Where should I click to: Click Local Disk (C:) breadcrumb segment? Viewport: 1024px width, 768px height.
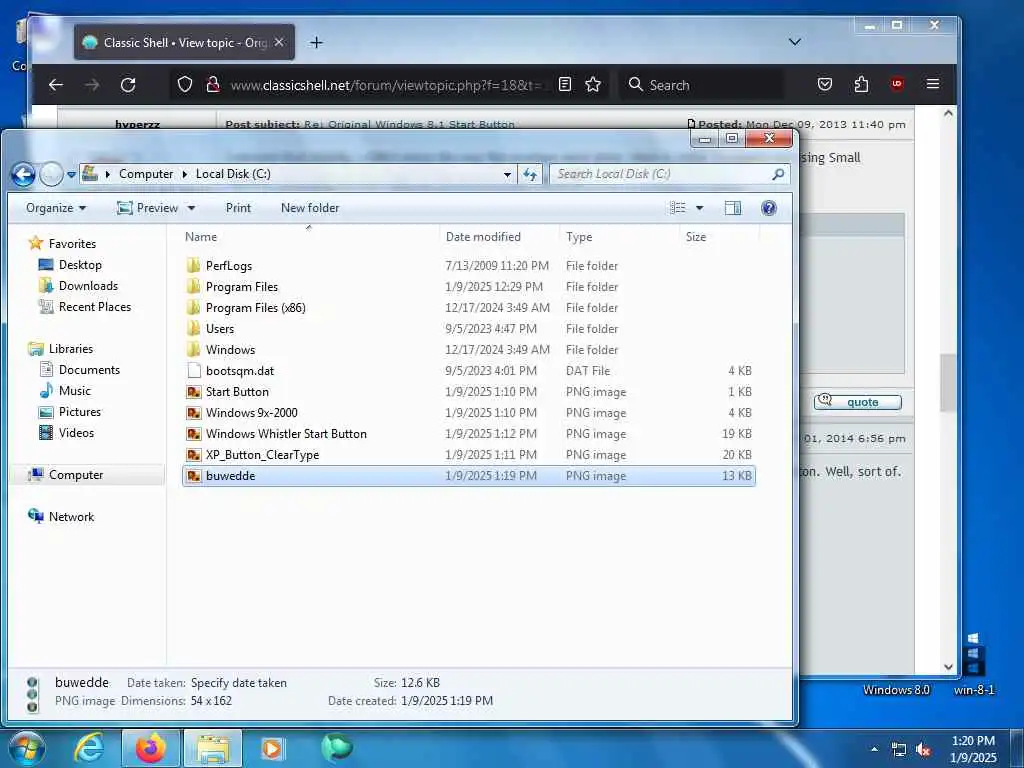pyautogui.click(x=233, y=174)
